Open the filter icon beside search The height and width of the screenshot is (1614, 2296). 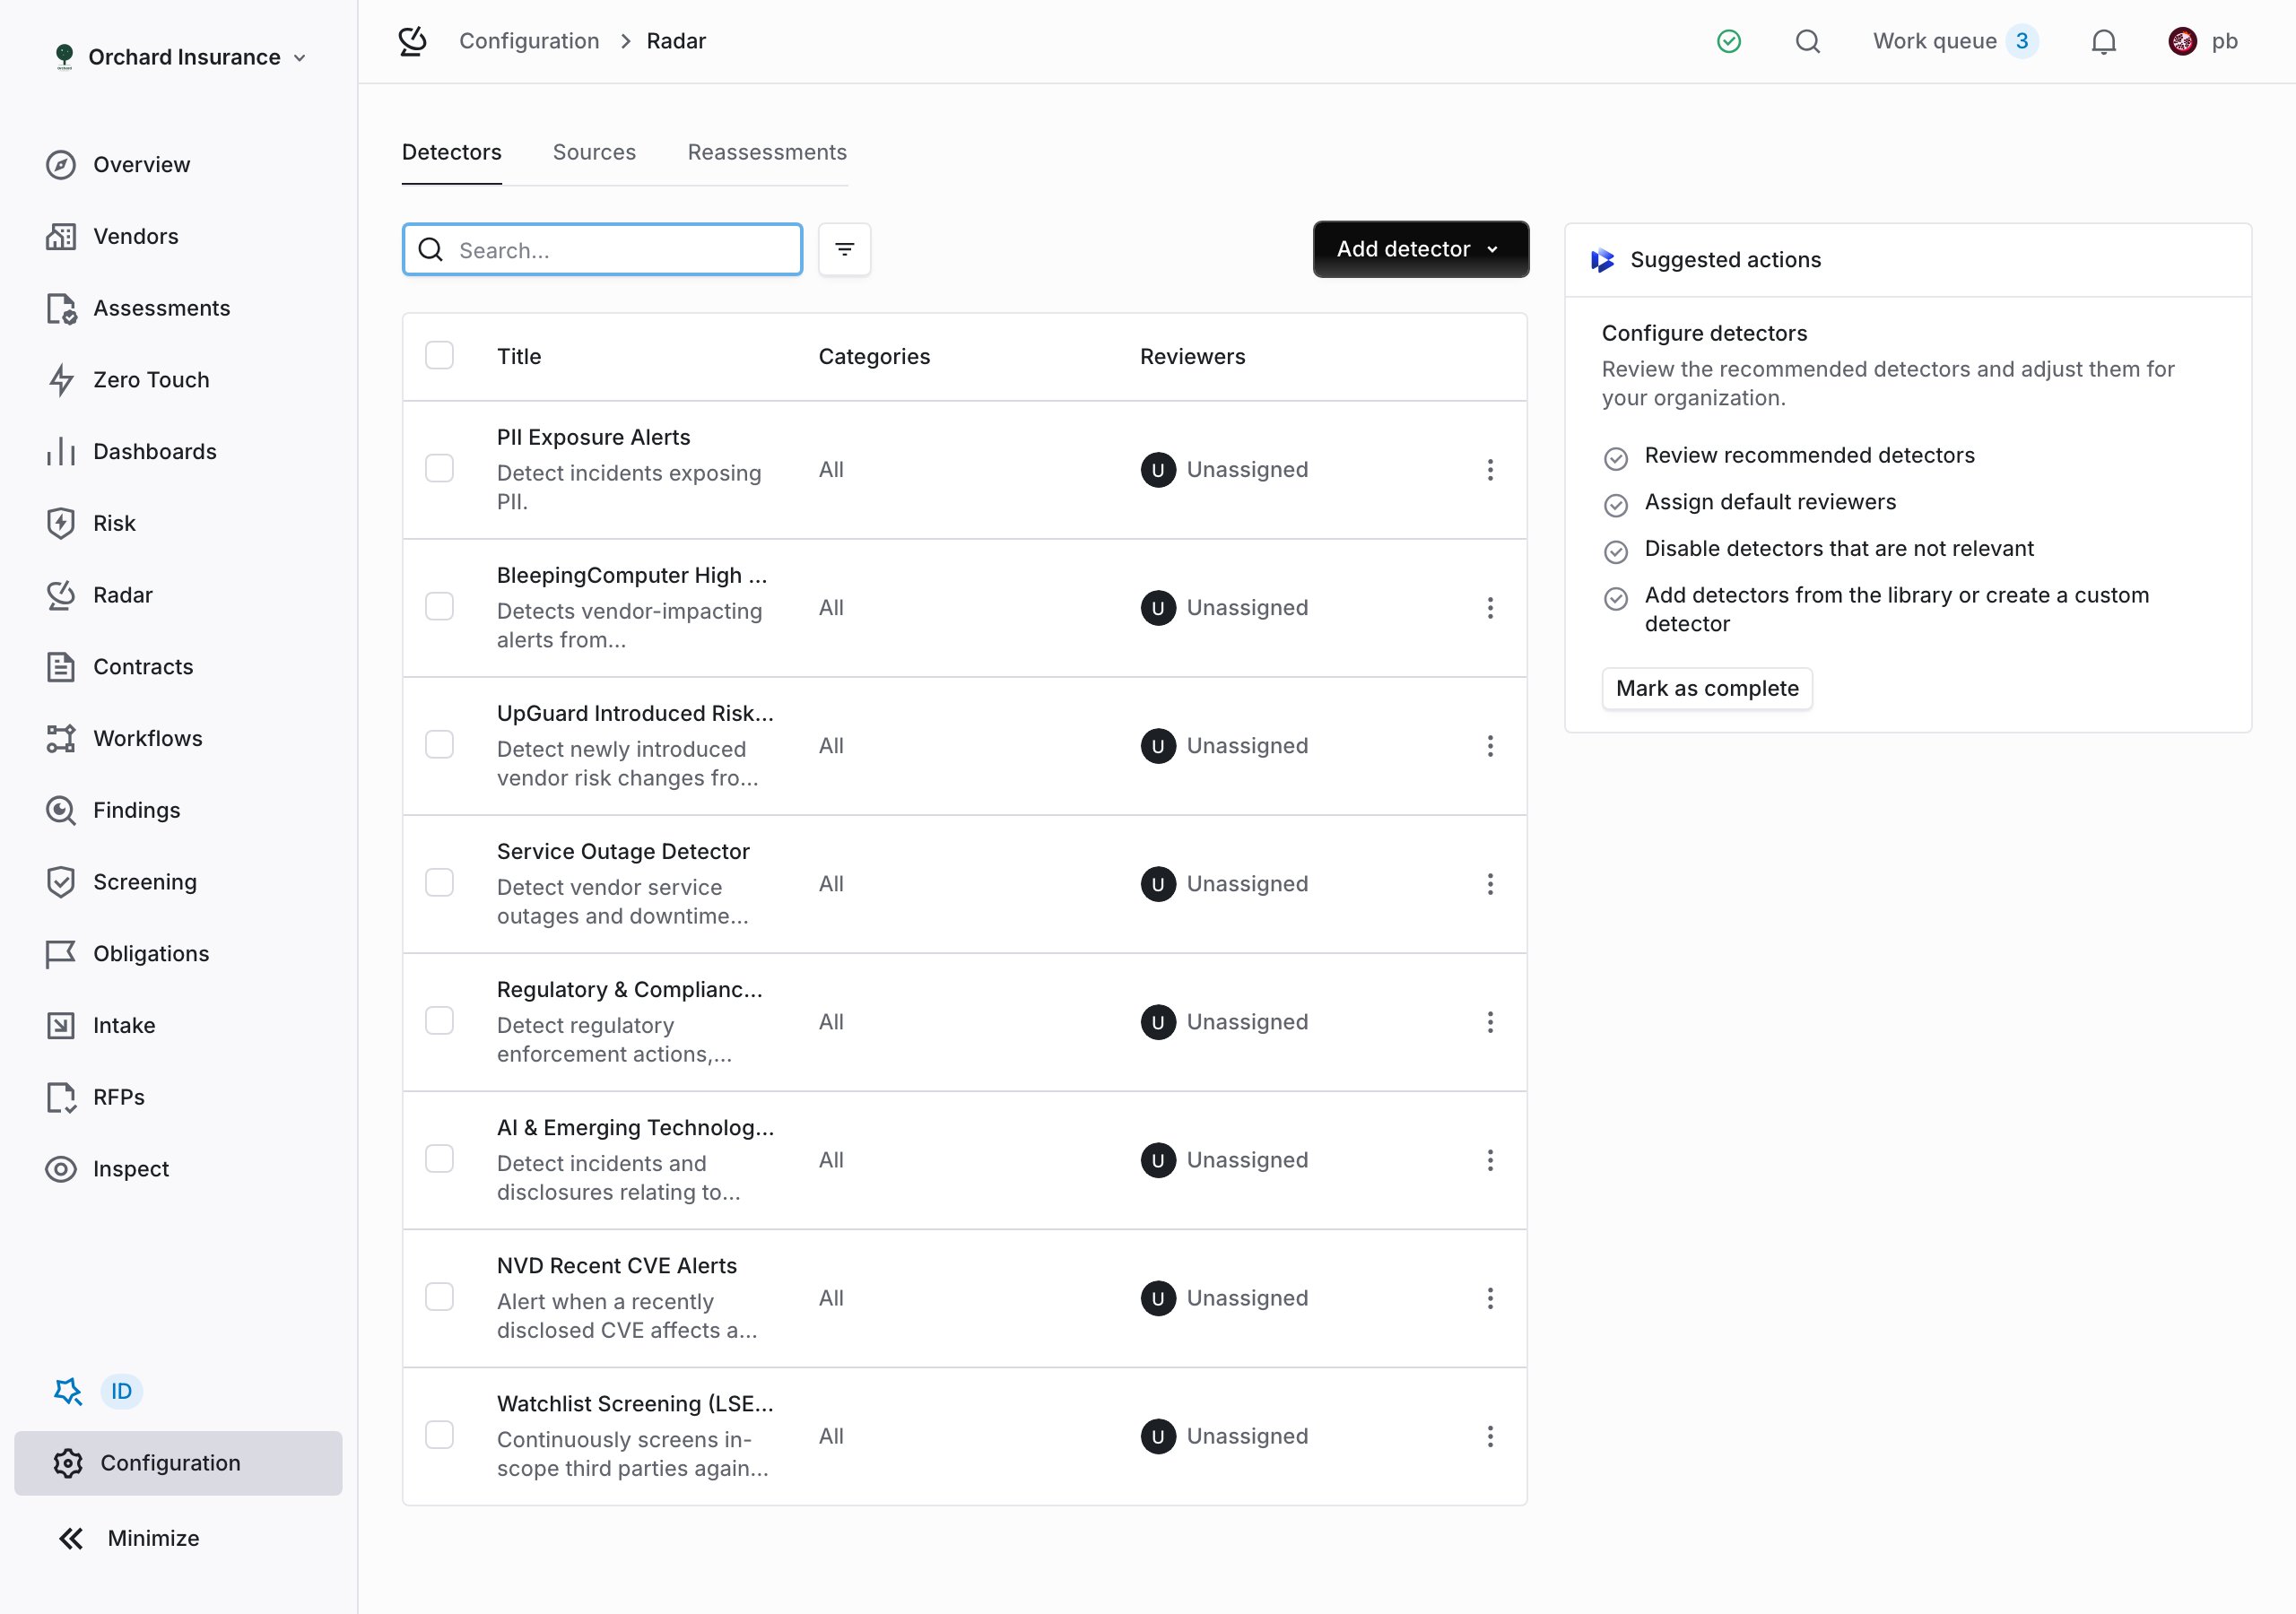tap(844, 249)
